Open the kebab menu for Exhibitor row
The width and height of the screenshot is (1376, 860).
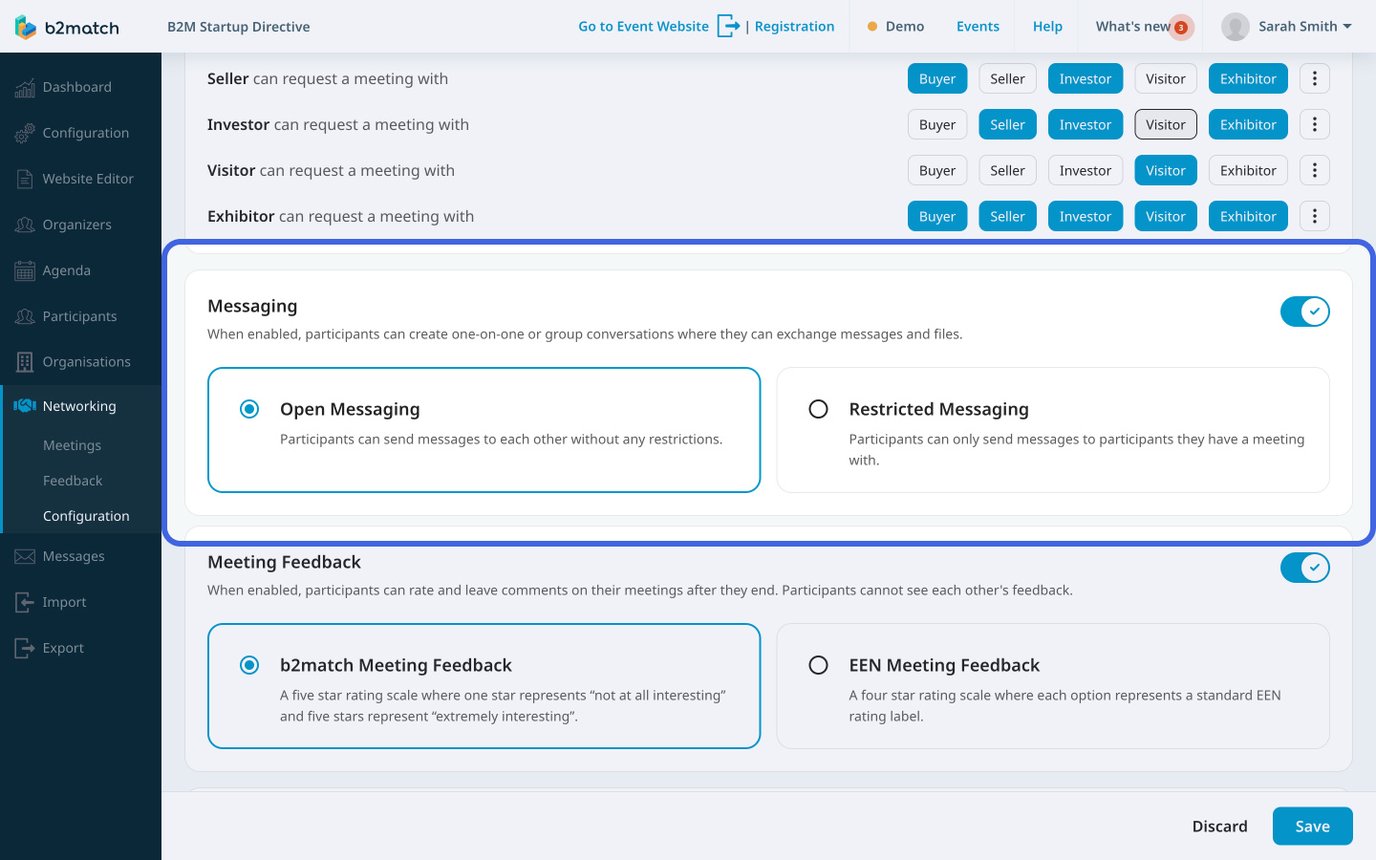pyautogui.click(x=1314, y=215)
